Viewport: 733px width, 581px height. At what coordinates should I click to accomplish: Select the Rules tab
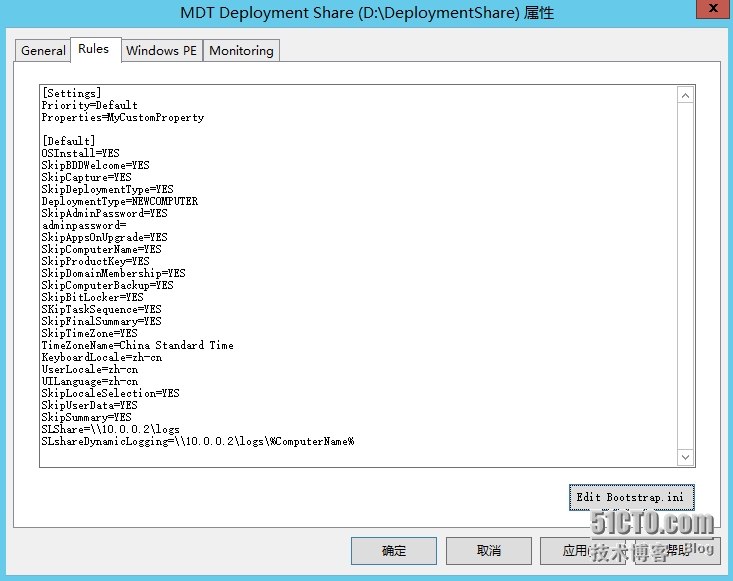click(x=95, y=50)
